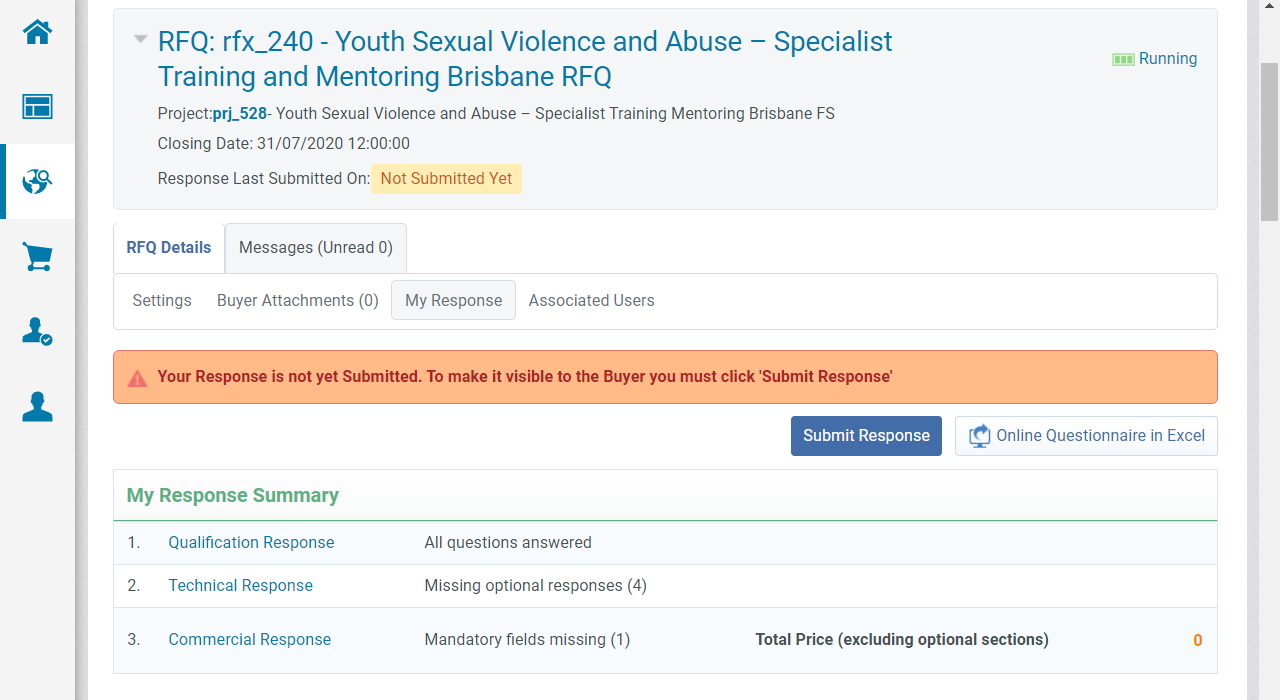1280x700 pixels.
Task: Select the Settings sub-tab
Action: click(162, 301)
